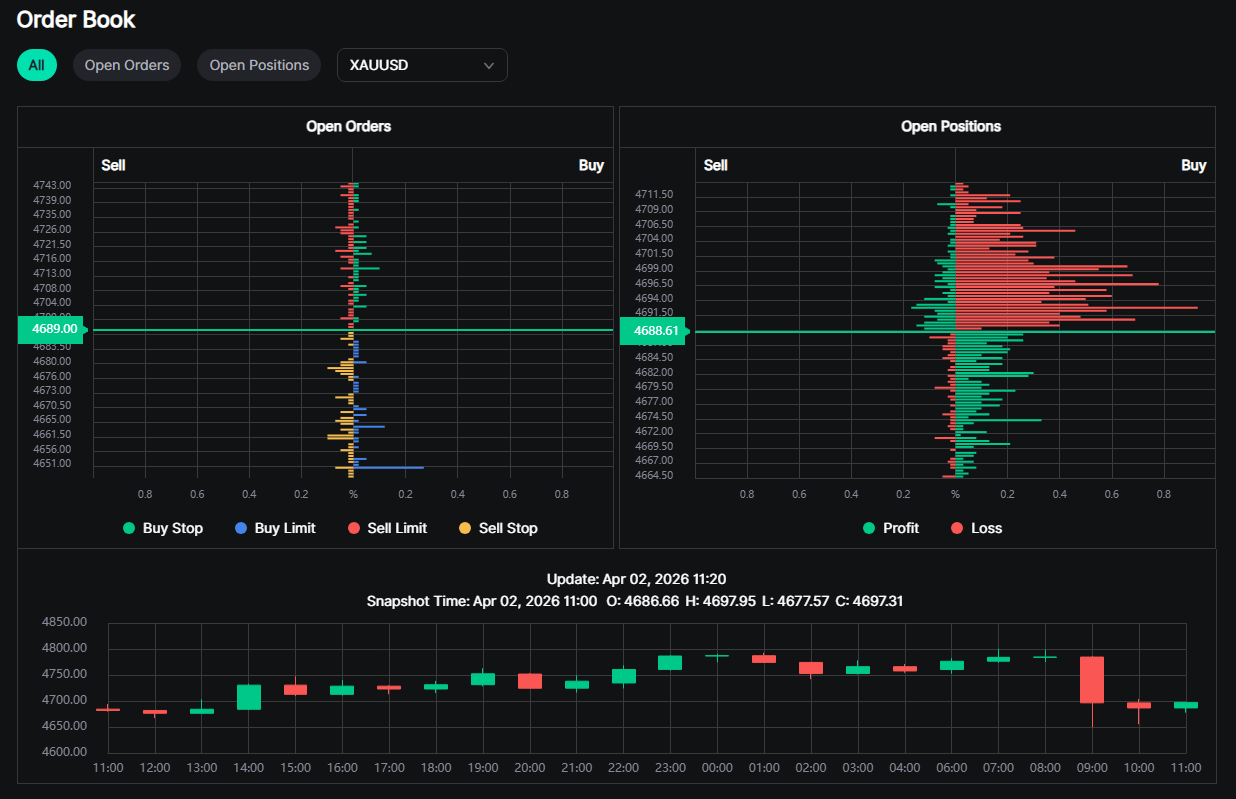The width and height of the screenshot is (1236, 799).
Task: Toggle Buy Stop legend green dot
Action: pos(129,528)
